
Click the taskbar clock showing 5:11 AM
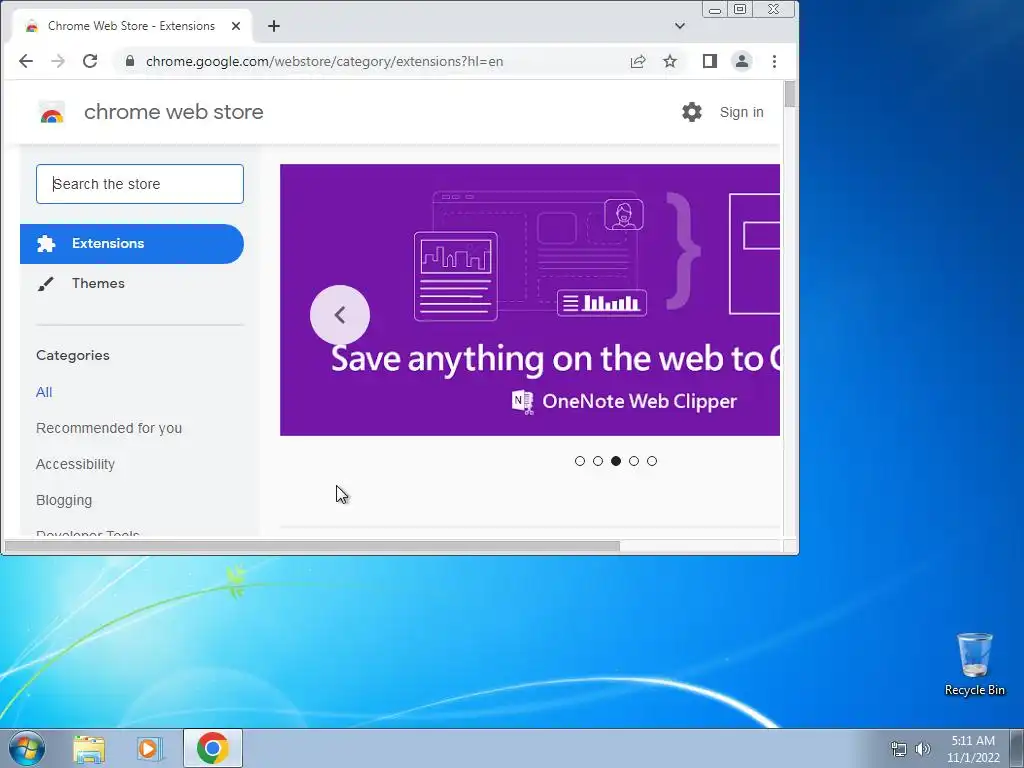click(x=973, y=749)
